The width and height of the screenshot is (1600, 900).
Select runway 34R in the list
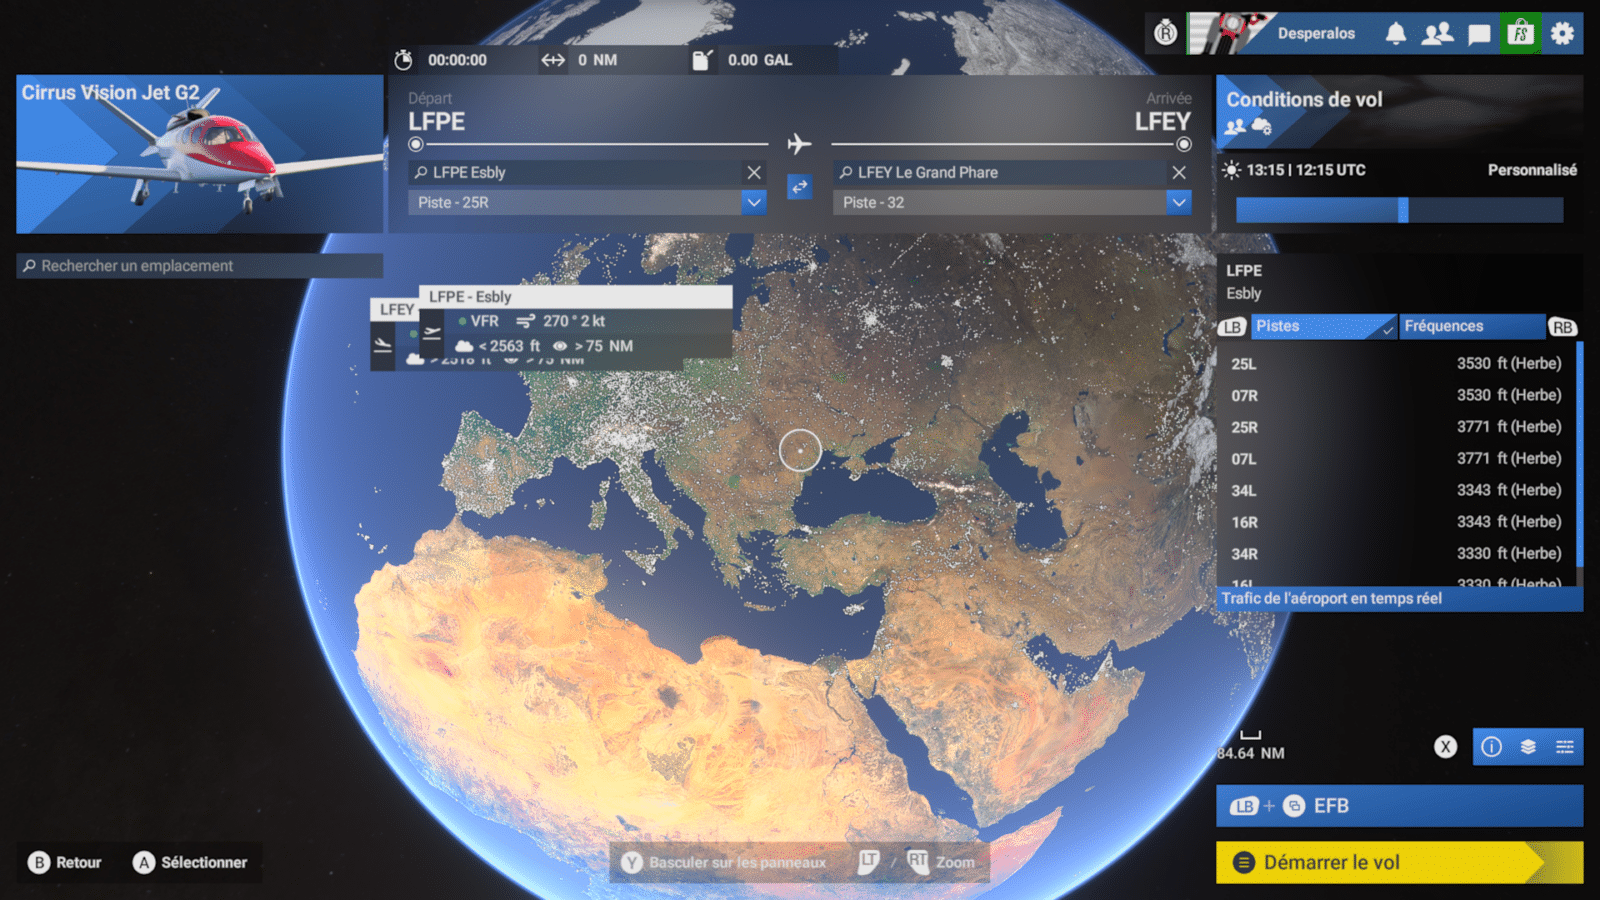click(x=1396, y=554)
